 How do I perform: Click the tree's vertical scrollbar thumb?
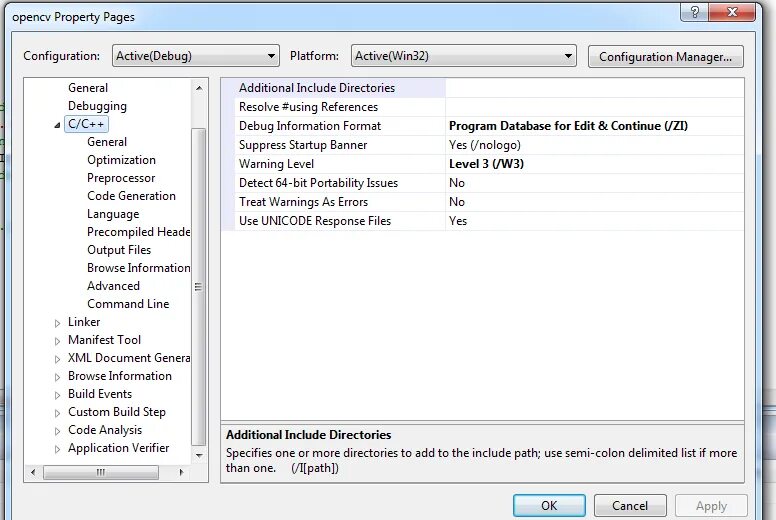pyautogui.click(x=198, y=287)
